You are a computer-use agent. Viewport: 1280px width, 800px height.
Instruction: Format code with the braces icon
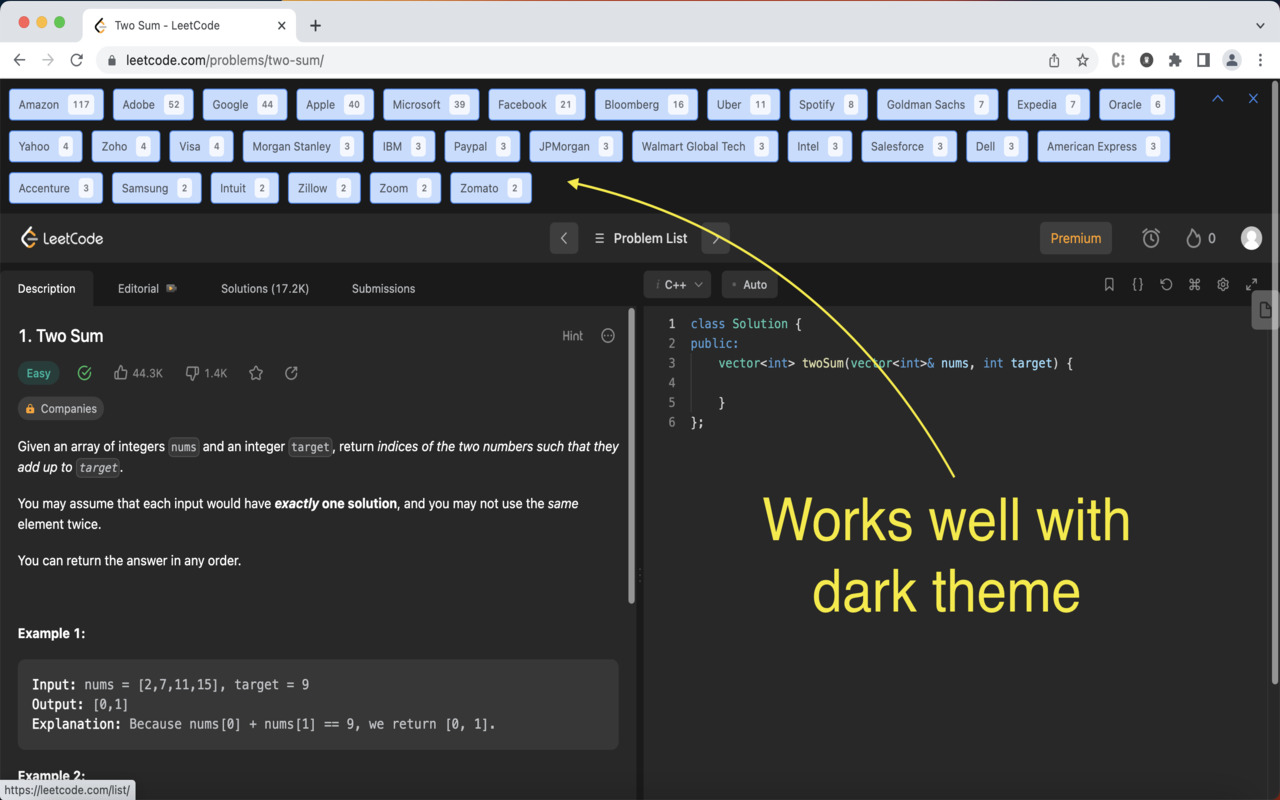pos(1137,285)
